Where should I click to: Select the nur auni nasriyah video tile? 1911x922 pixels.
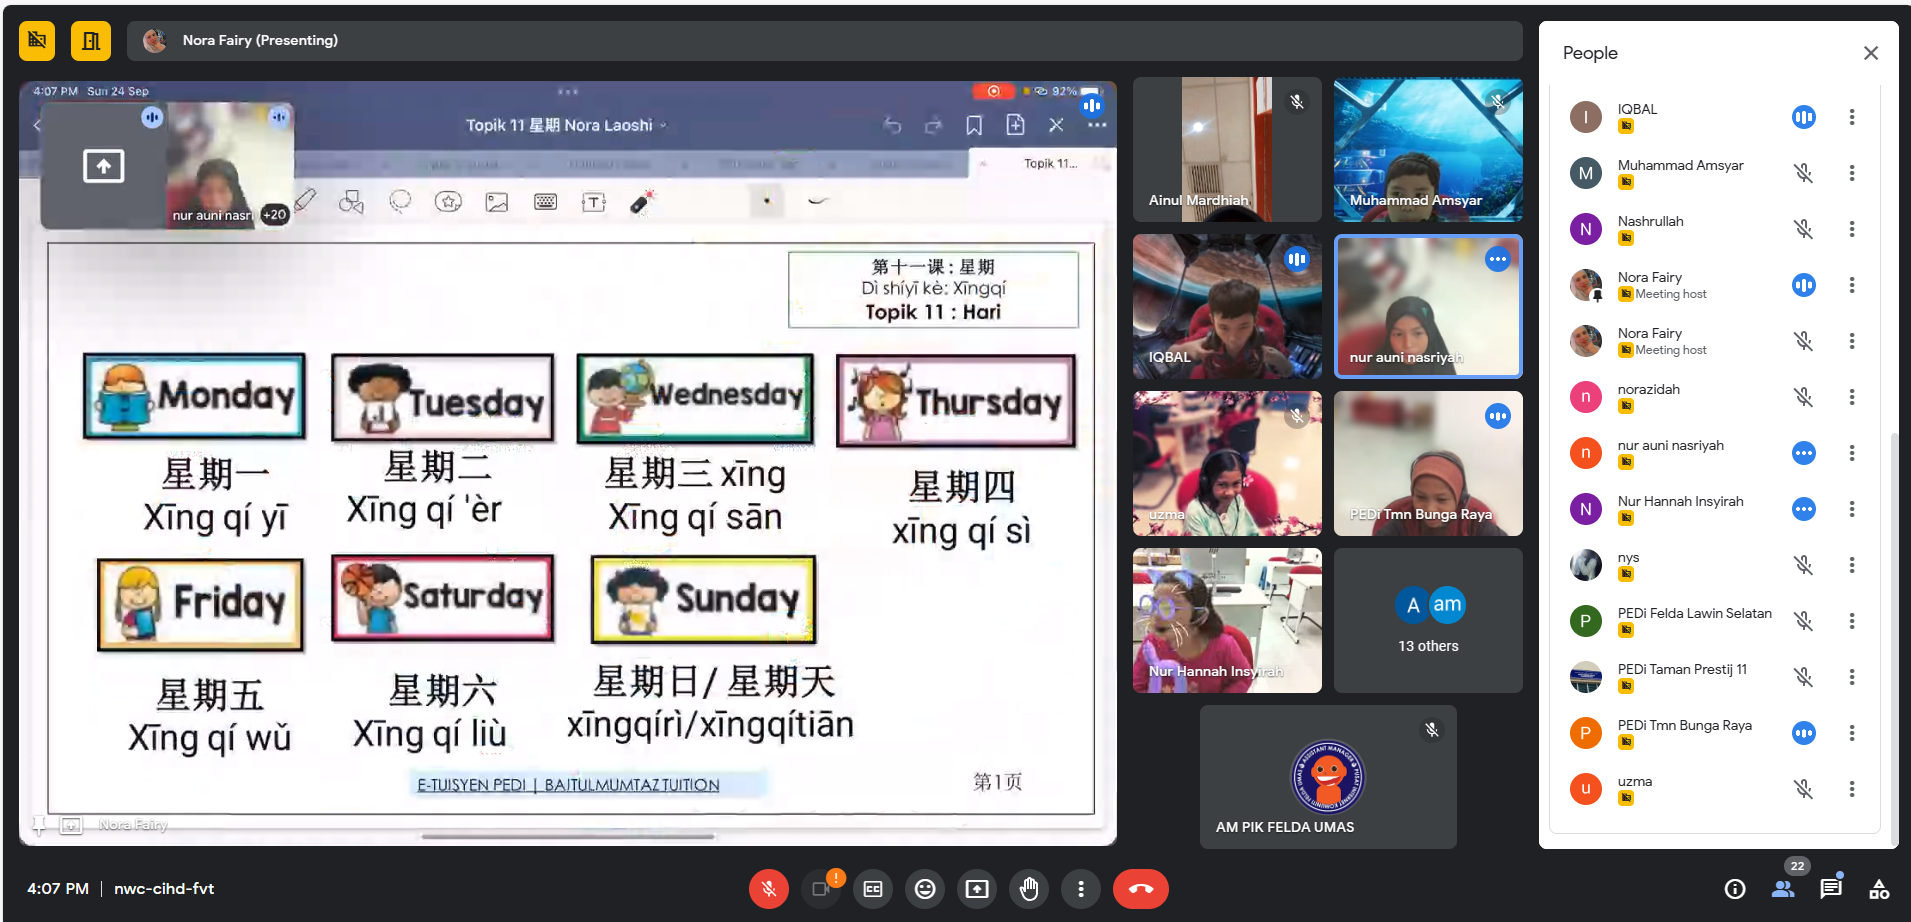point(1428,307)
